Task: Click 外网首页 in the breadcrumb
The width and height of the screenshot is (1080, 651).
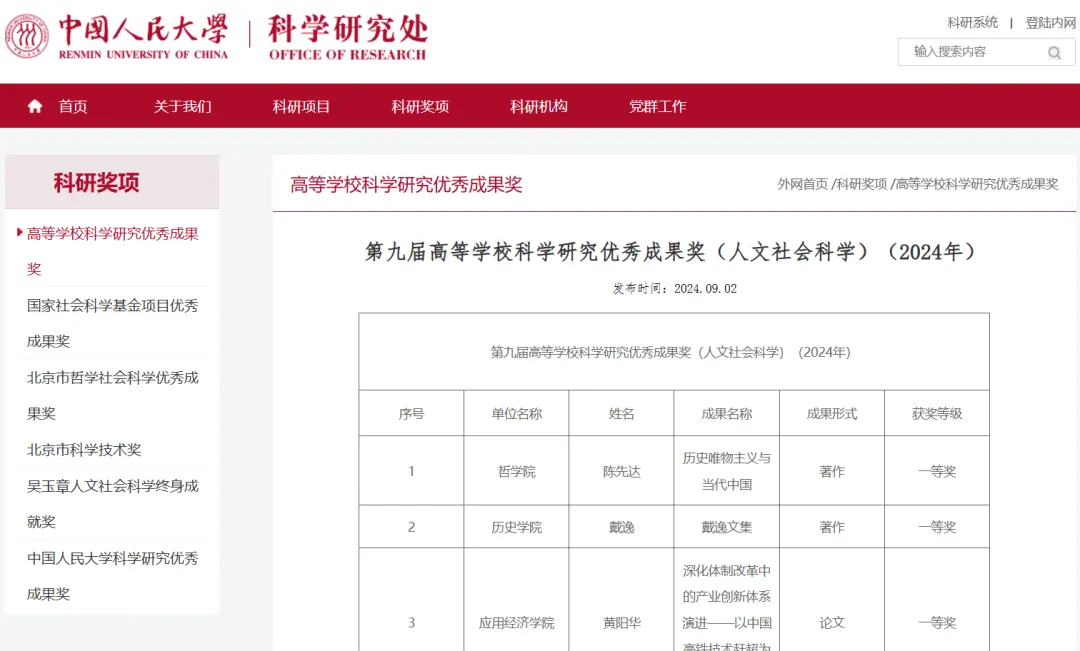Action: (x=802, y=184)
